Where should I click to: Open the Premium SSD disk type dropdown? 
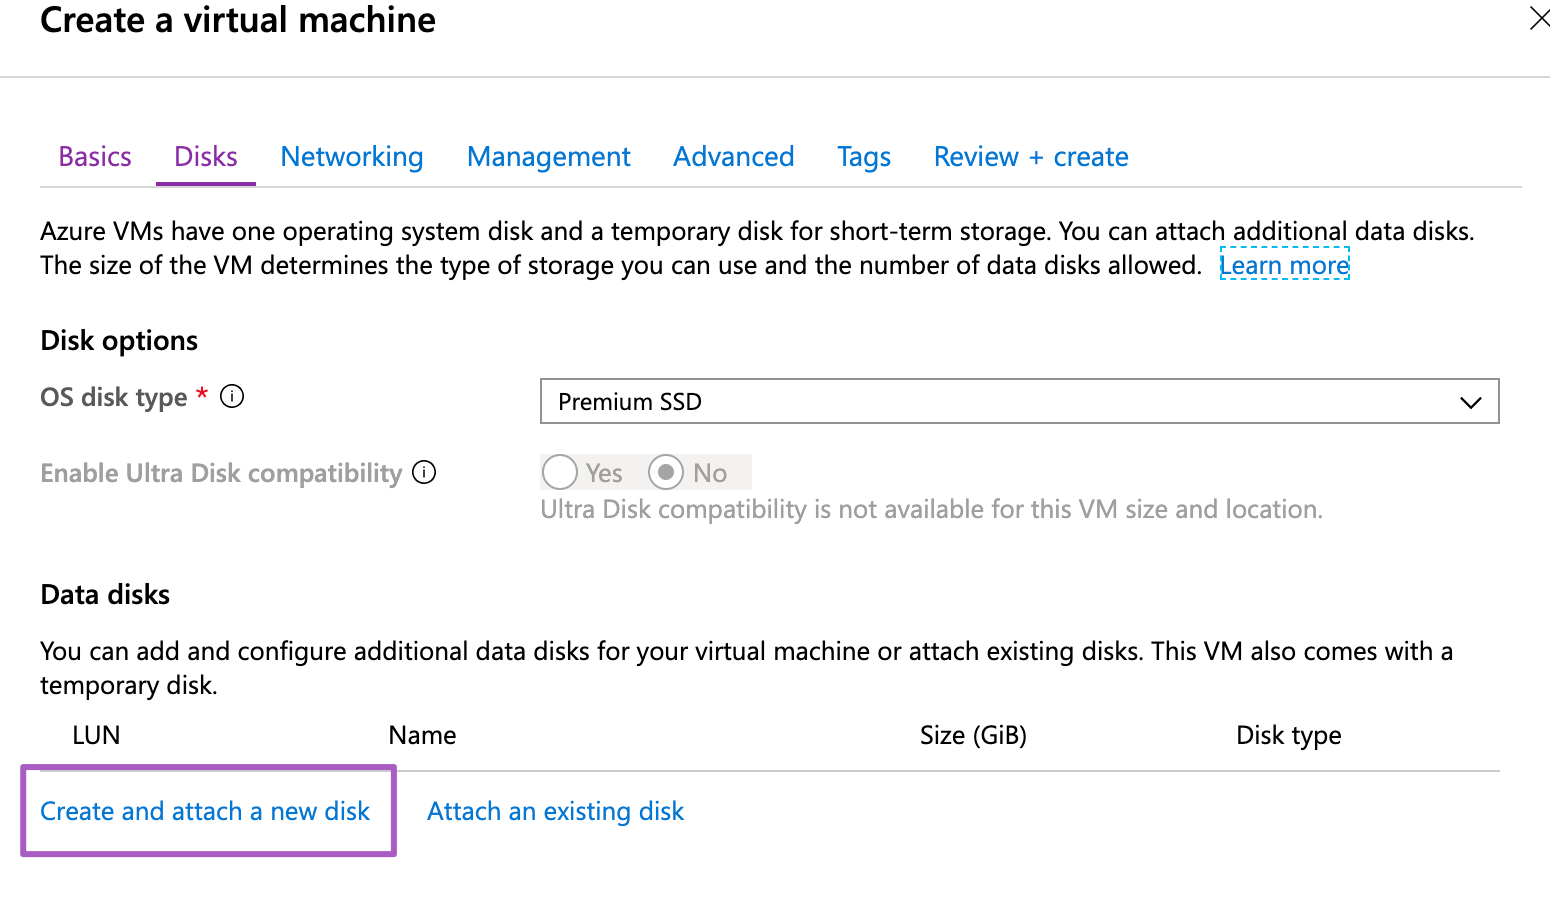(1018, 401)
